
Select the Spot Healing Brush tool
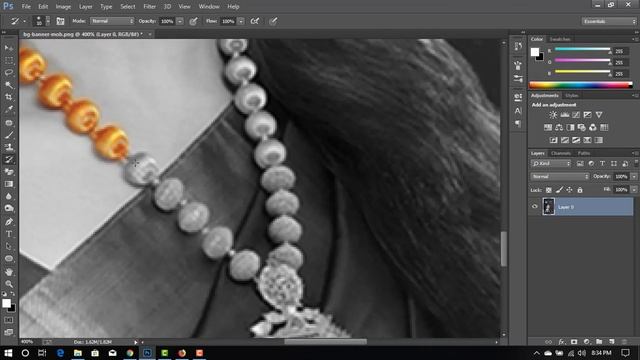tap(9, 122)
